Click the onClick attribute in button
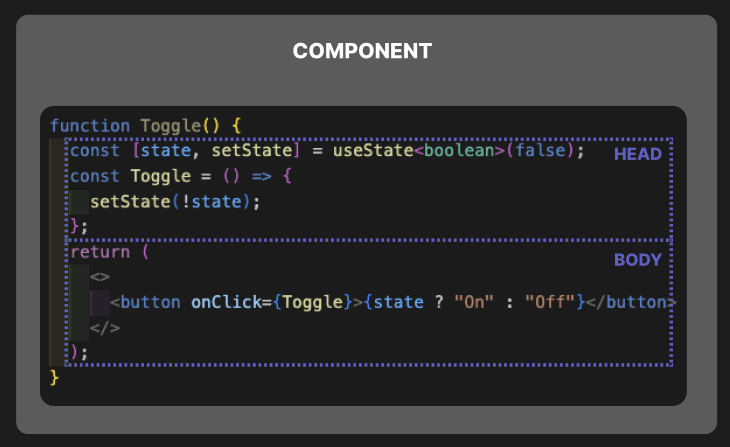Viewport: 730px width, 447px height. [x=226, y=303]
